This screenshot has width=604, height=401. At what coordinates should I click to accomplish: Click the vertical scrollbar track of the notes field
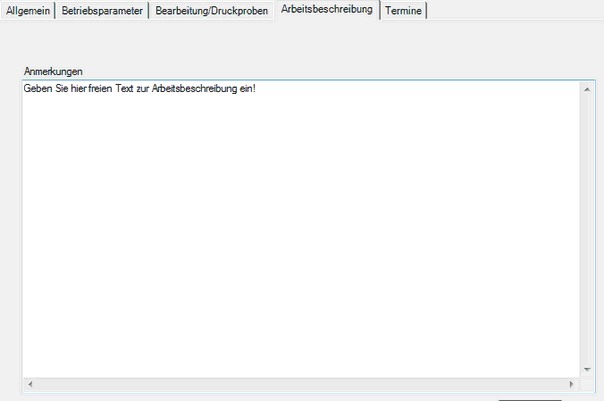point(588,230)
